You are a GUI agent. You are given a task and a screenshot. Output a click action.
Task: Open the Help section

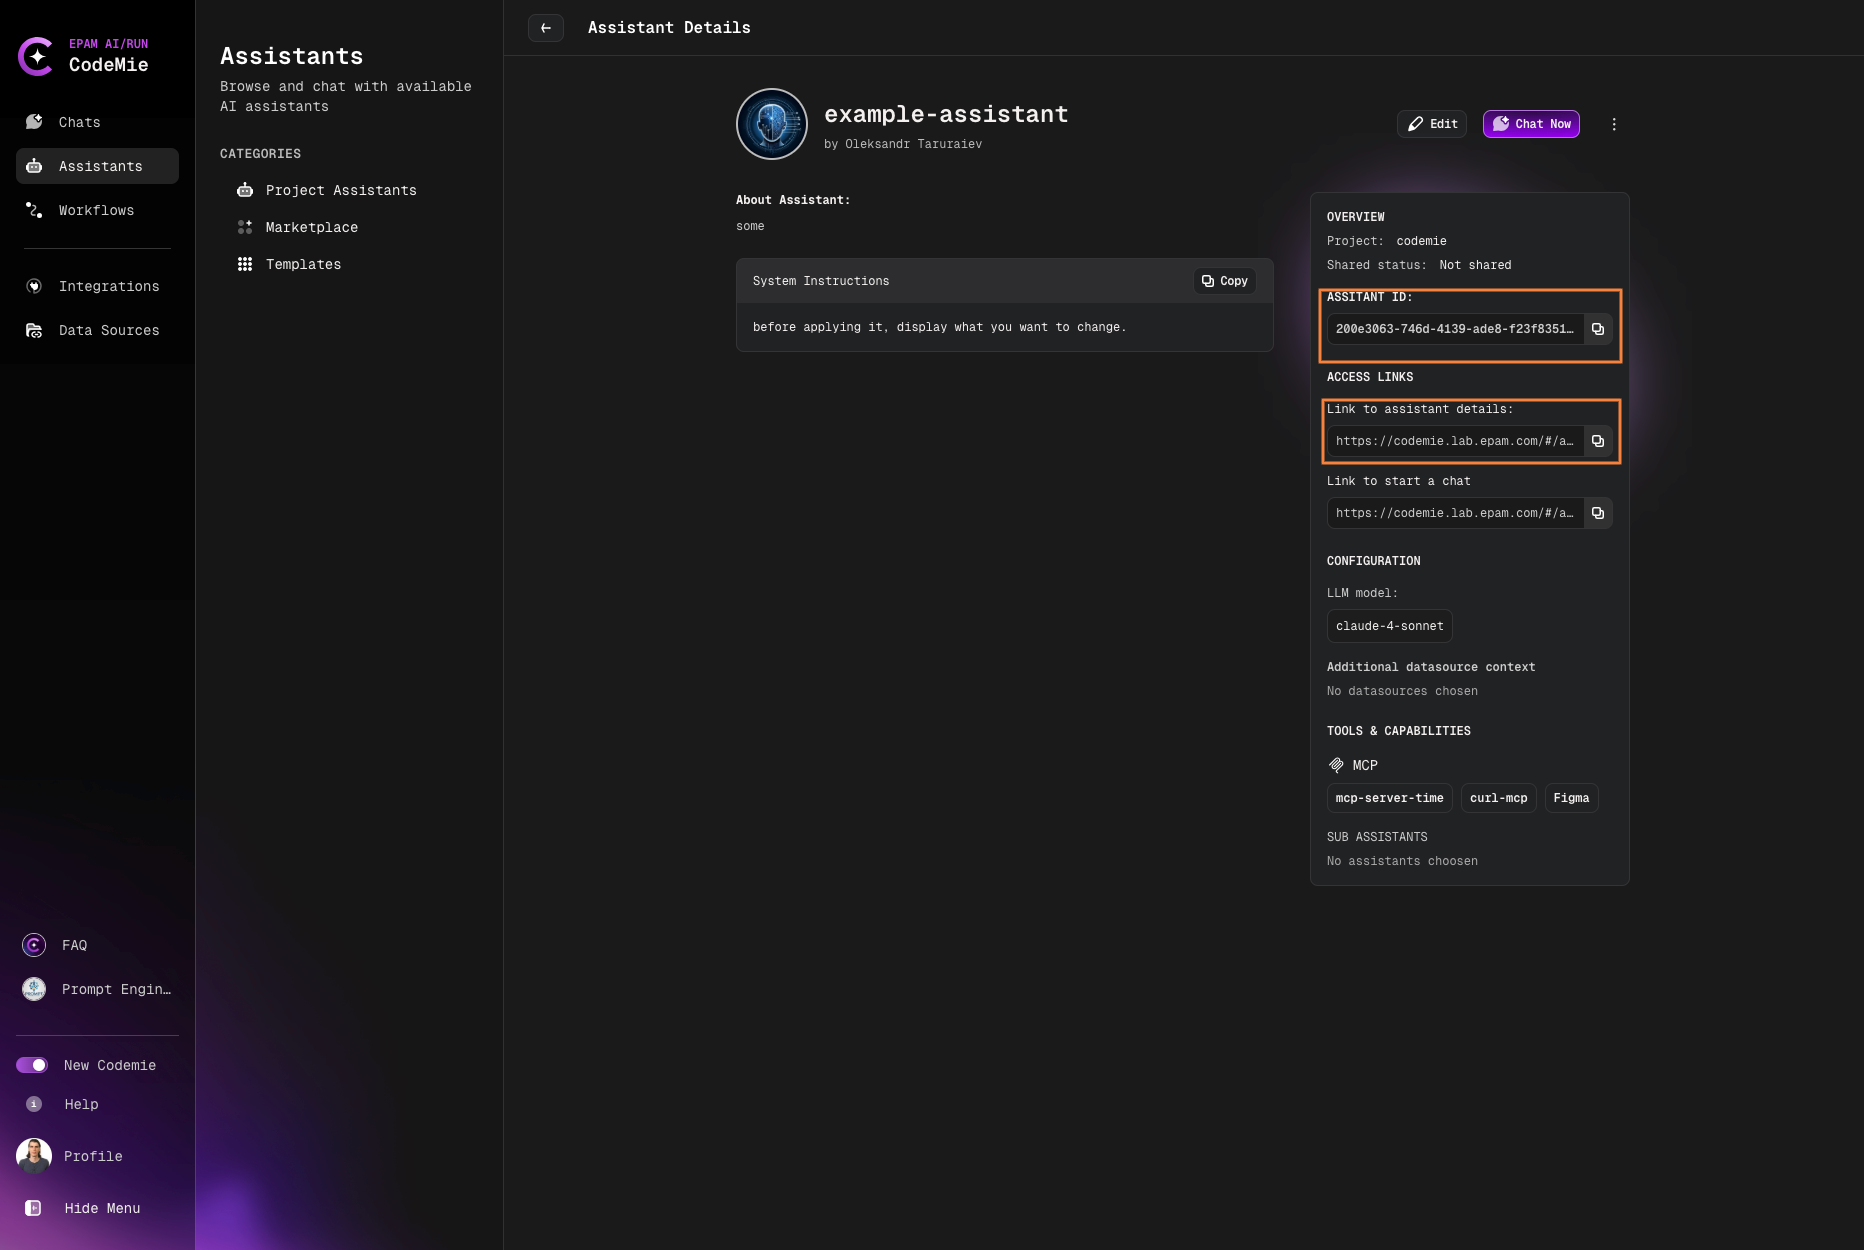click(81, 1104)
